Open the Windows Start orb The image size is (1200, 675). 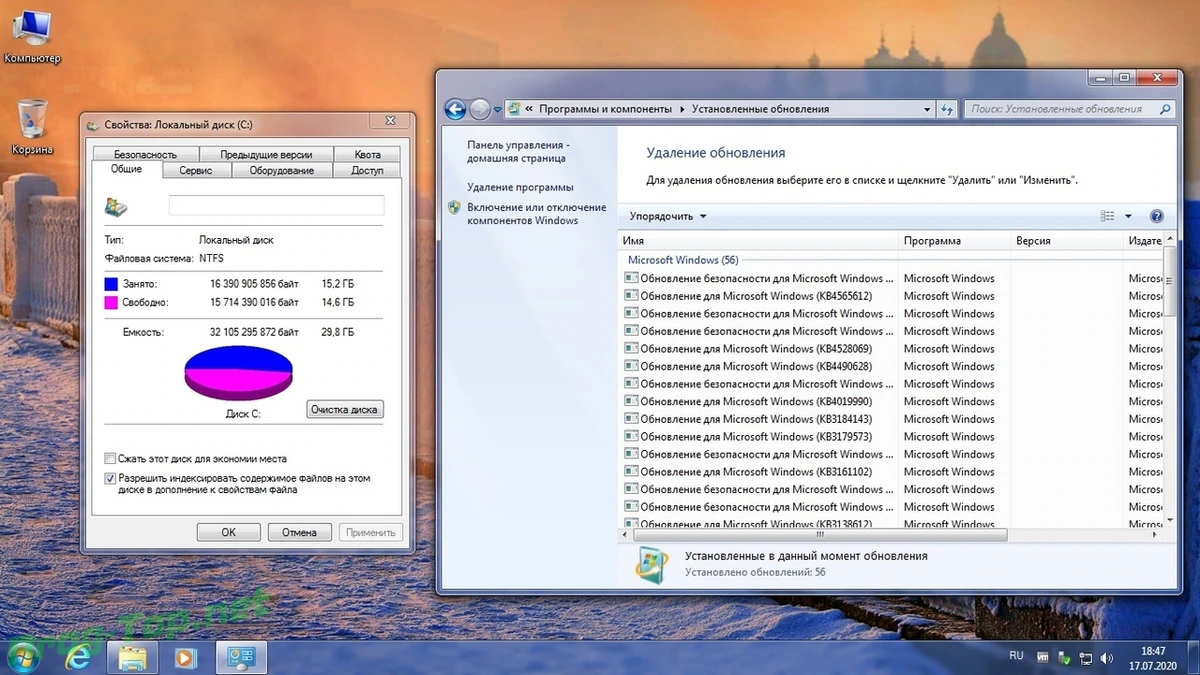22,656
